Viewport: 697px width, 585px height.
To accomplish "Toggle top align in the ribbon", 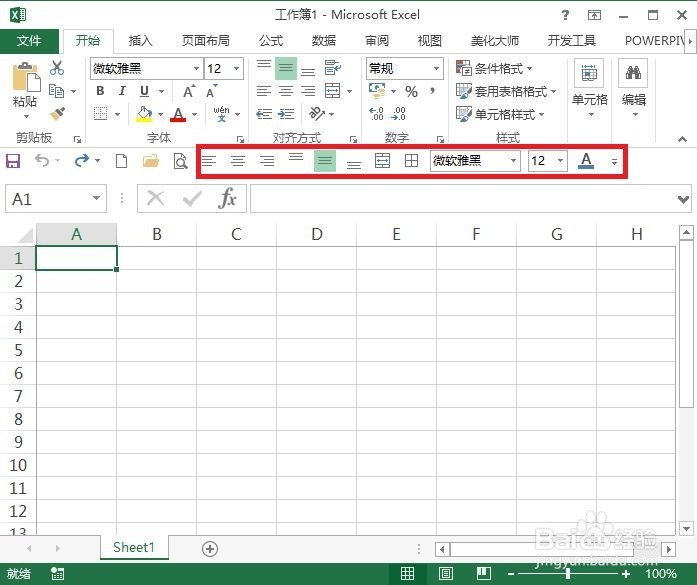I will (x=264, y=65).
